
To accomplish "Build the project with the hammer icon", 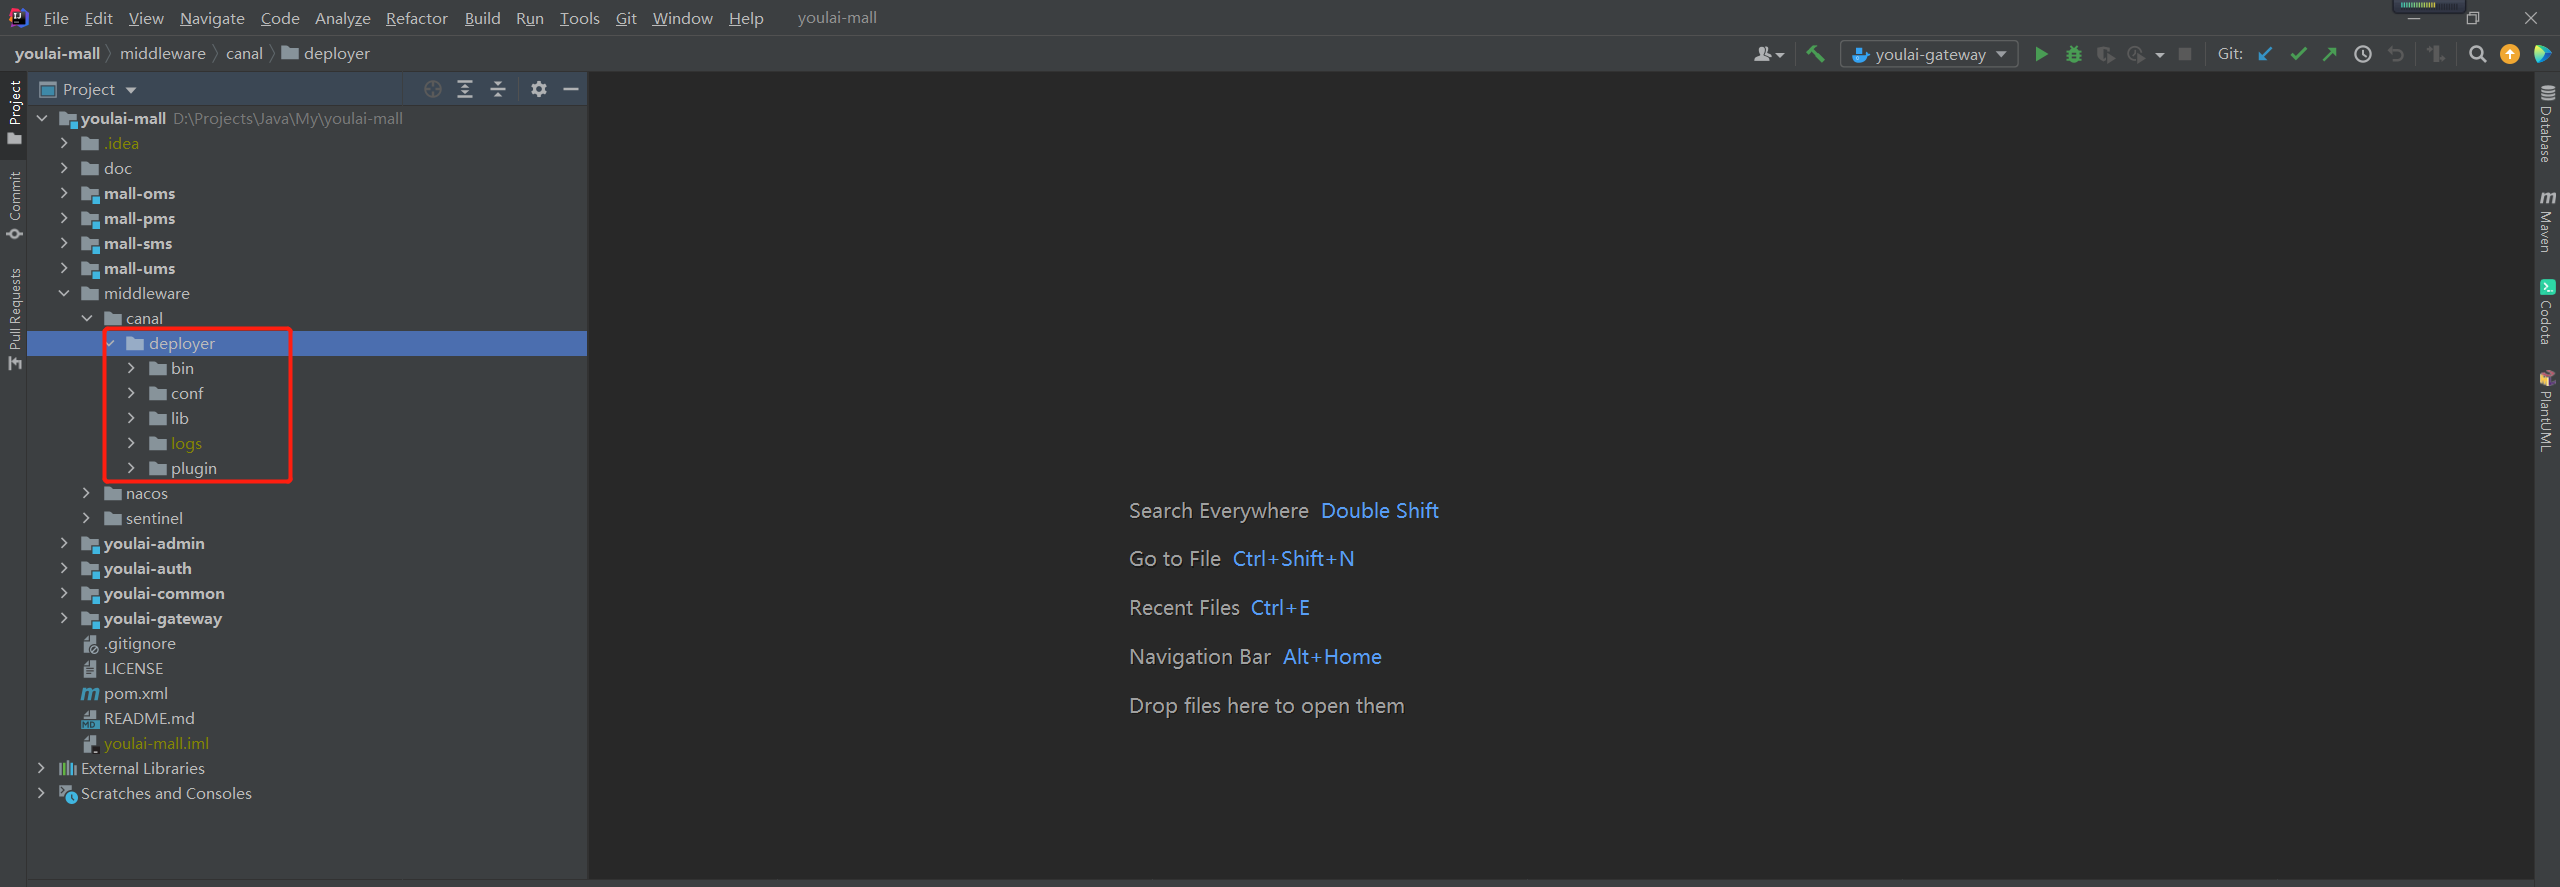I will click(1815, 54).
